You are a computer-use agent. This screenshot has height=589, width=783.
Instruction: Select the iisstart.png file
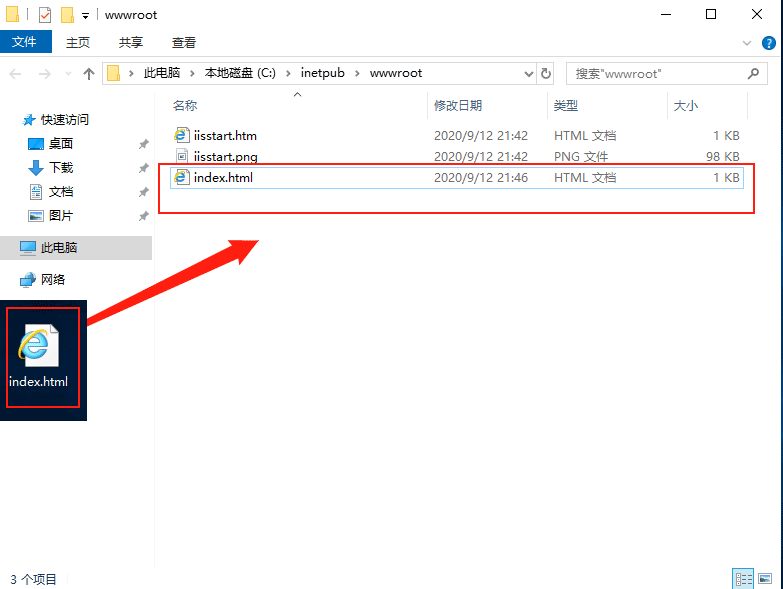click(456, 157)
